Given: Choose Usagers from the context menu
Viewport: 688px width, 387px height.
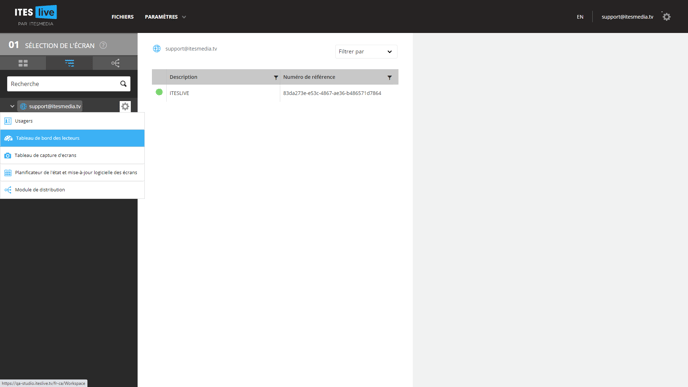Looking at the screenshot, I should click(72, 121).
